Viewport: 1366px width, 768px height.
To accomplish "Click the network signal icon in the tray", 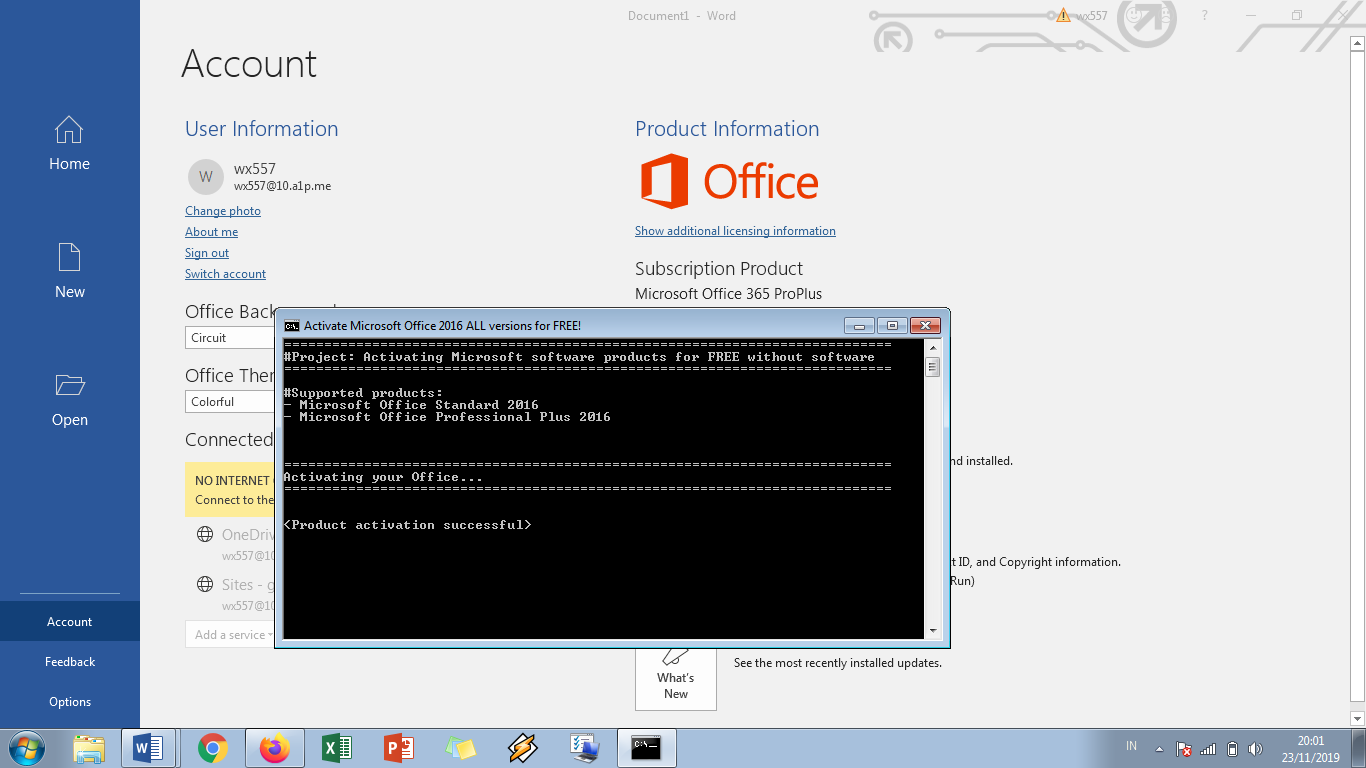I will click(x=1207, y=748).
